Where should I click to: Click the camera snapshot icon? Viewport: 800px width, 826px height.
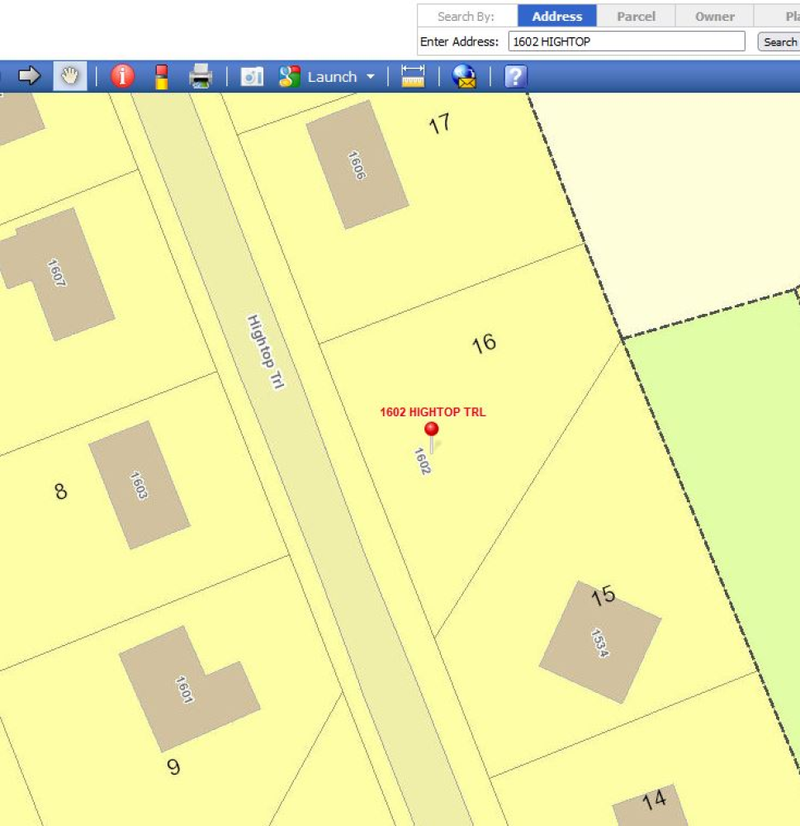pyautogui.click(x=252, y=76)
